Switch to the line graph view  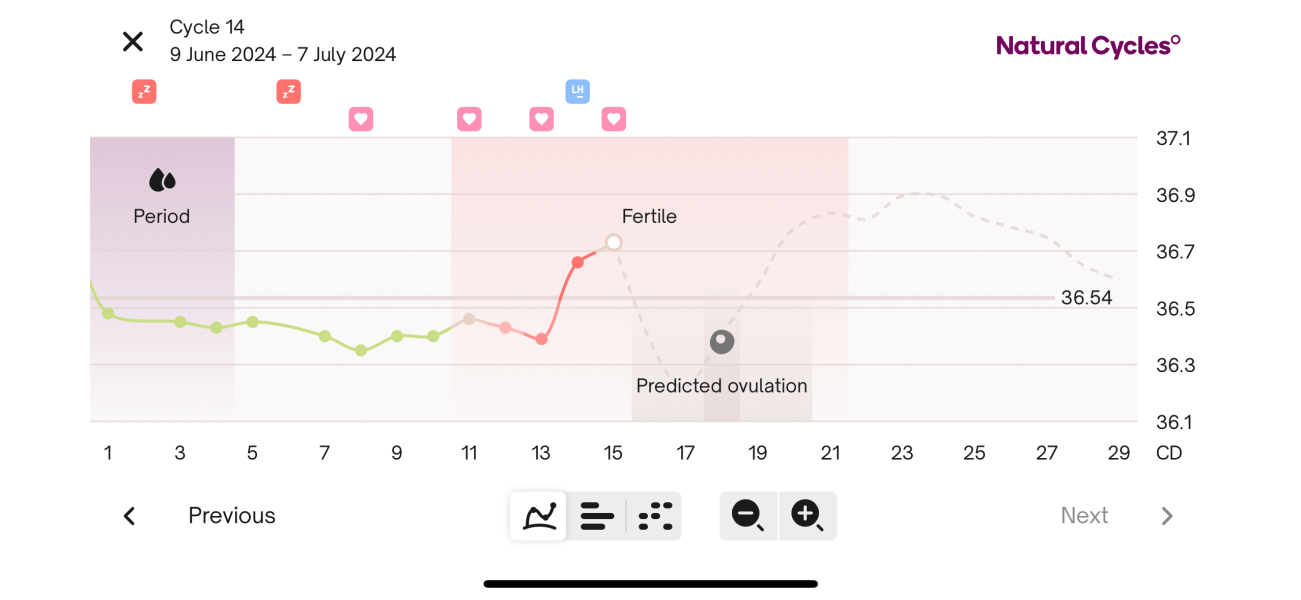click(539, 516)
